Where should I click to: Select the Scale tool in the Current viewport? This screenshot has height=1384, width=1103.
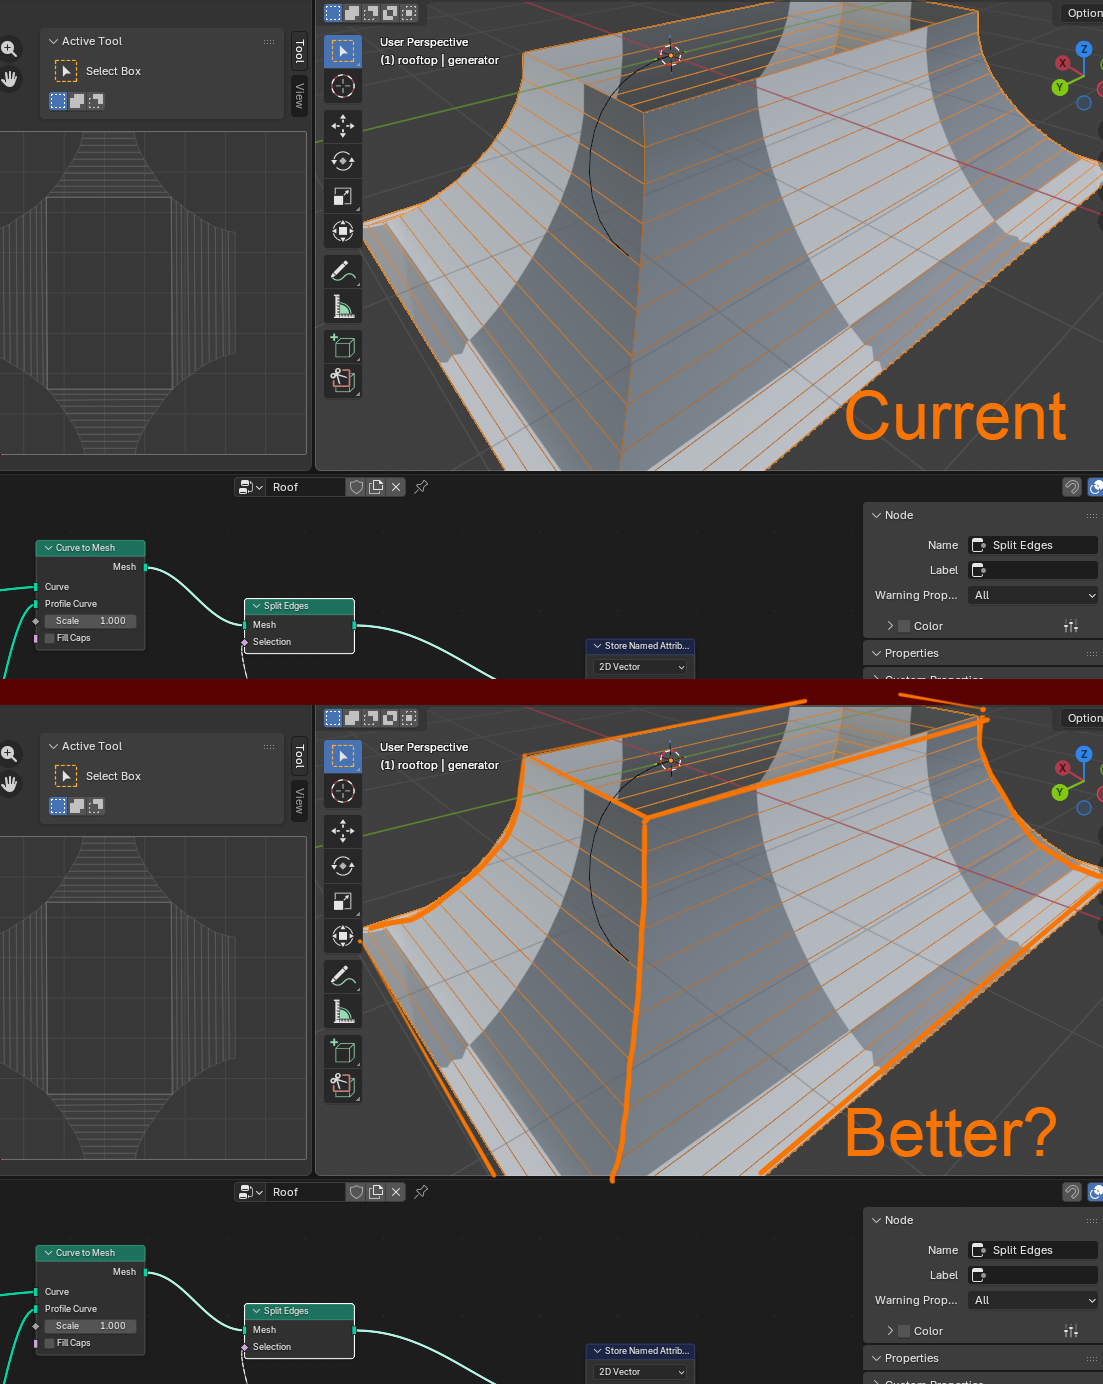pos(343,196)
